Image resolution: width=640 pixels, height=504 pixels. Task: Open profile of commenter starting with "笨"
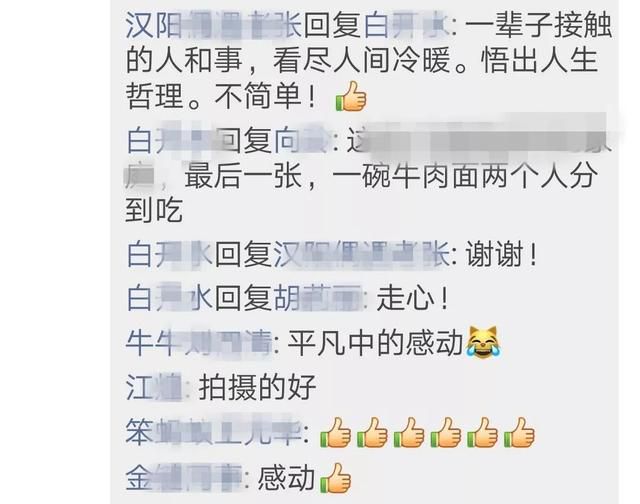[x=214, y=432]
